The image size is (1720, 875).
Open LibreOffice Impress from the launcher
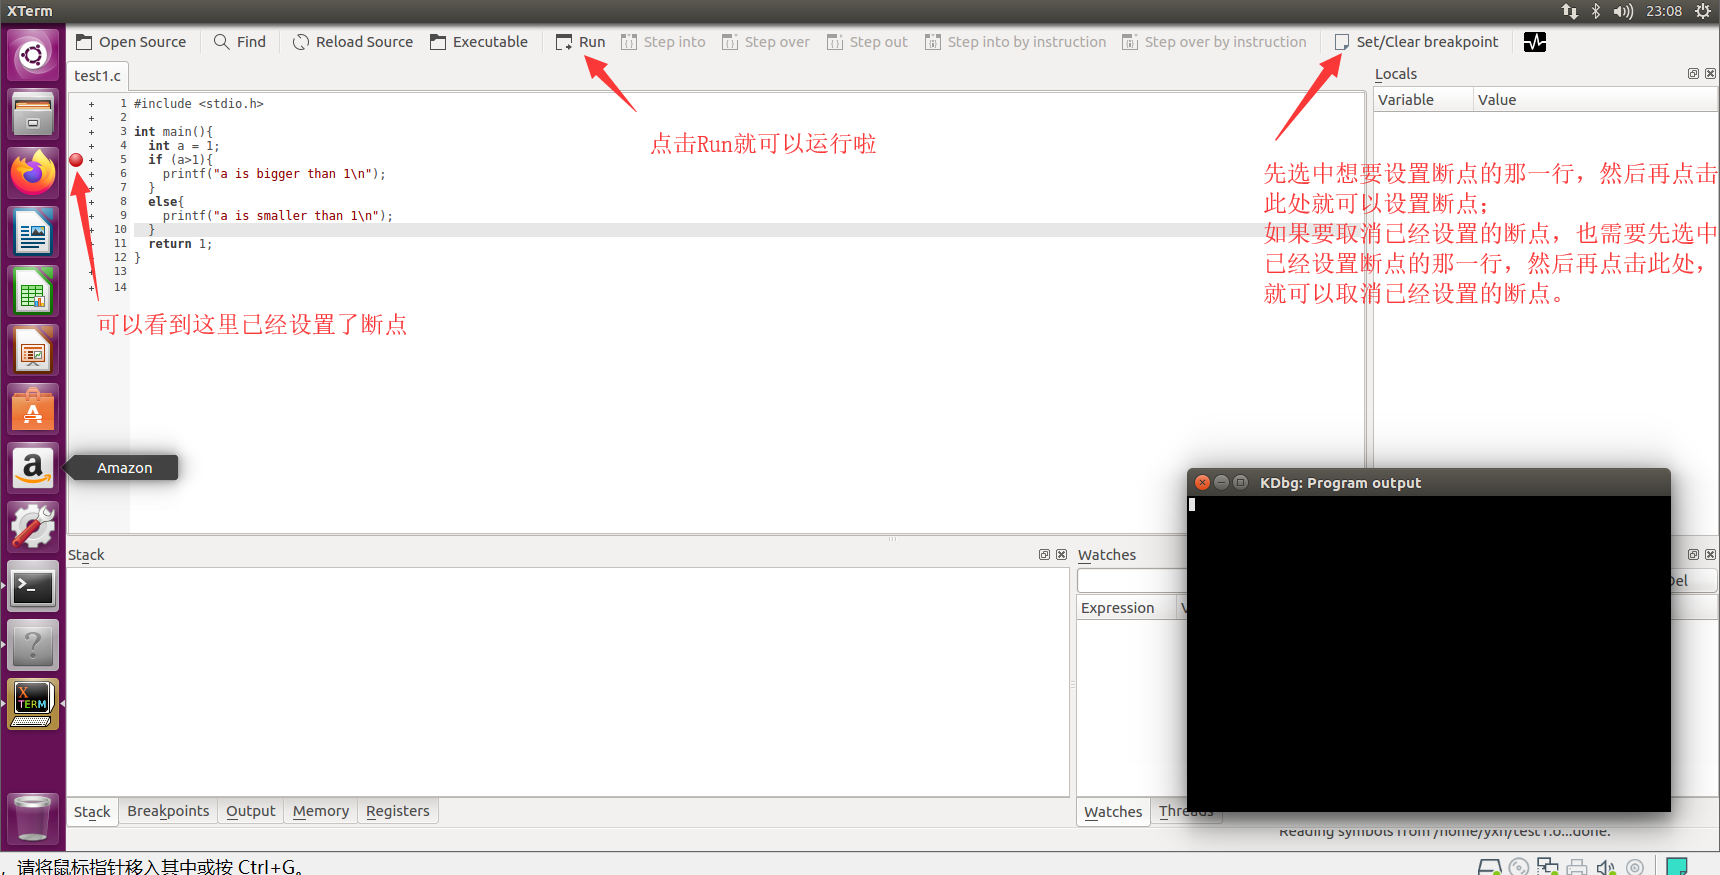pos(33,350)
